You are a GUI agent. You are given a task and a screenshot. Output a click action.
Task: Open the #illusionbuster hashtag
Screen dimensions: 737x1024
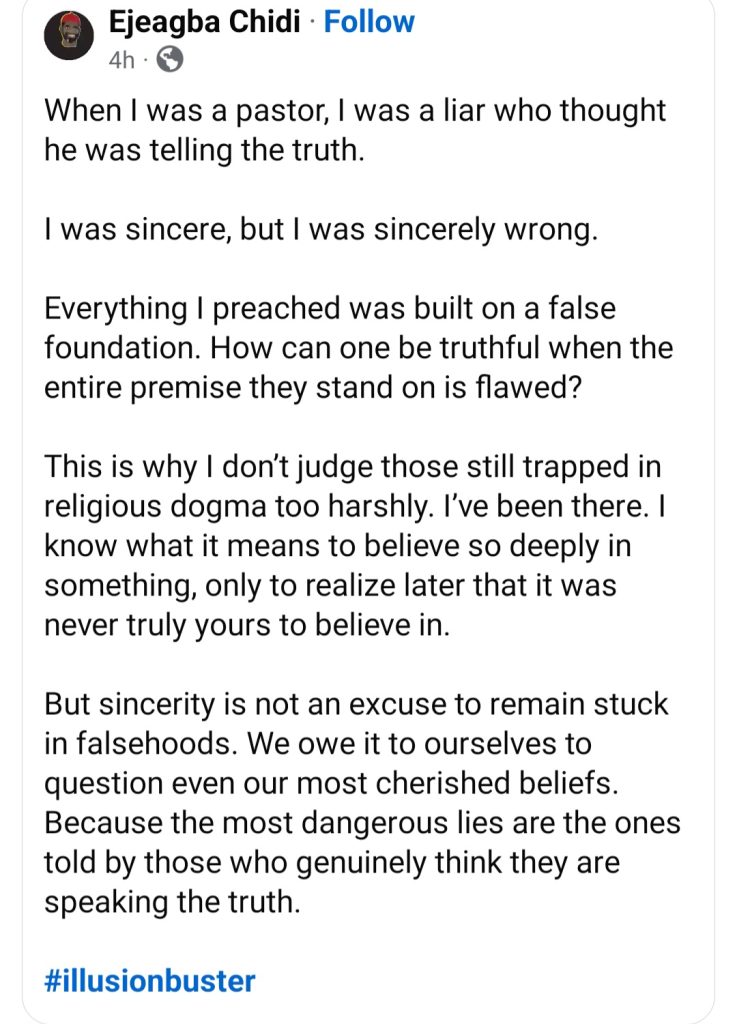pos(150,981)
